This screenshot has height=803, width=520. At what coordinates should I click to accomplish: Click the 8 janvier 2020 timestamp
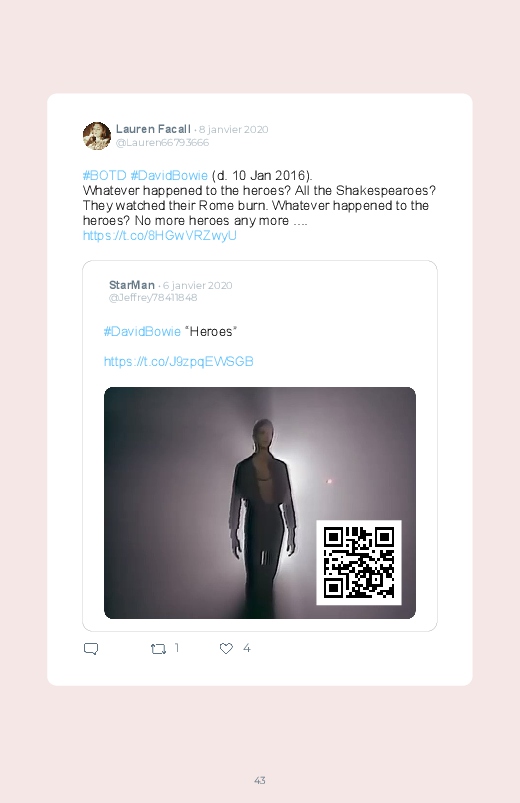[234, 130]
